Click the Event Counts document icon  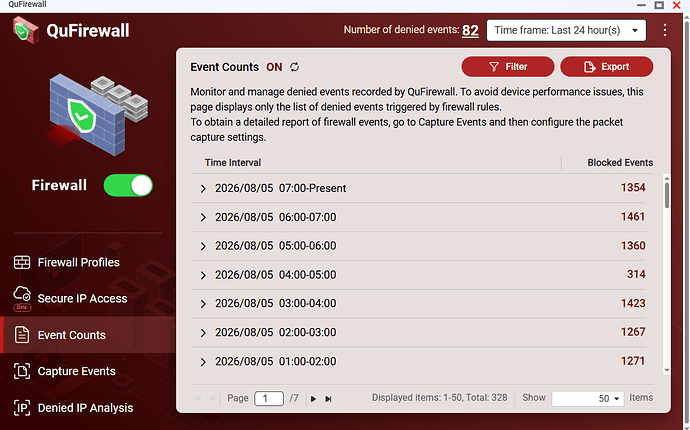[22, 335]
